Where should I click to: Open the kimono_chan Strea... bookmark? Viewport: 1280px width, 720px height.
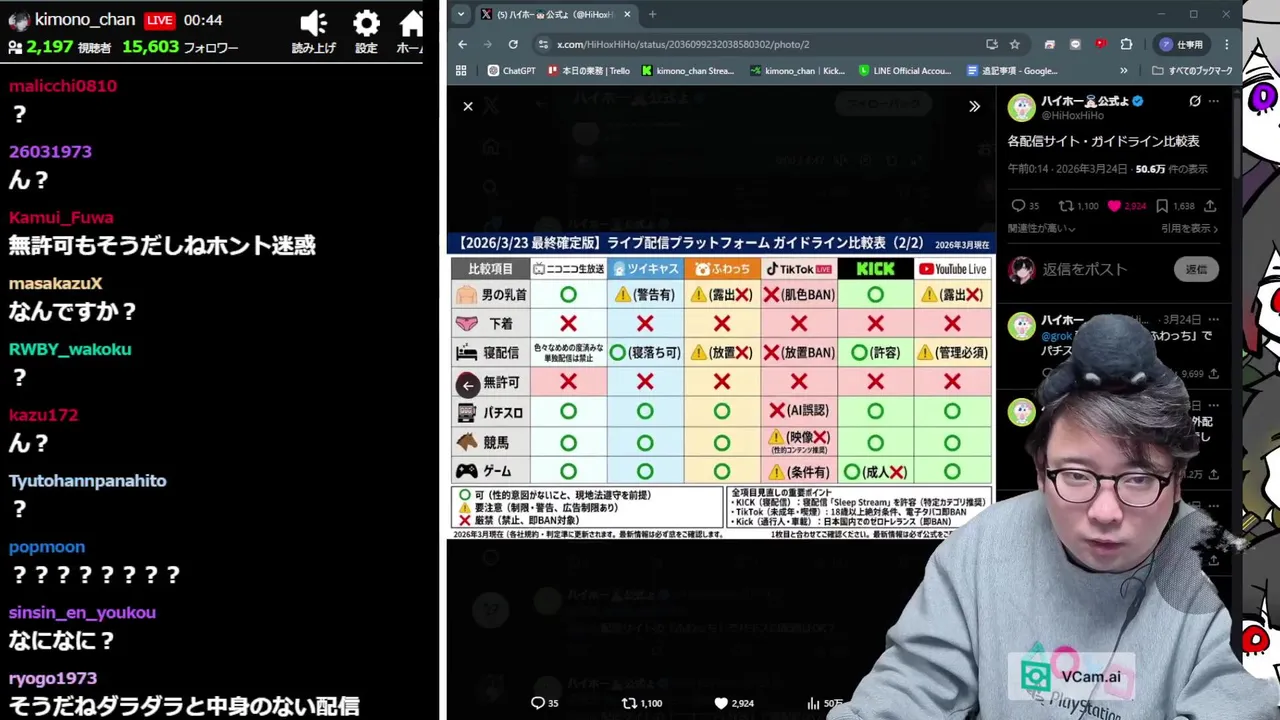689,71
